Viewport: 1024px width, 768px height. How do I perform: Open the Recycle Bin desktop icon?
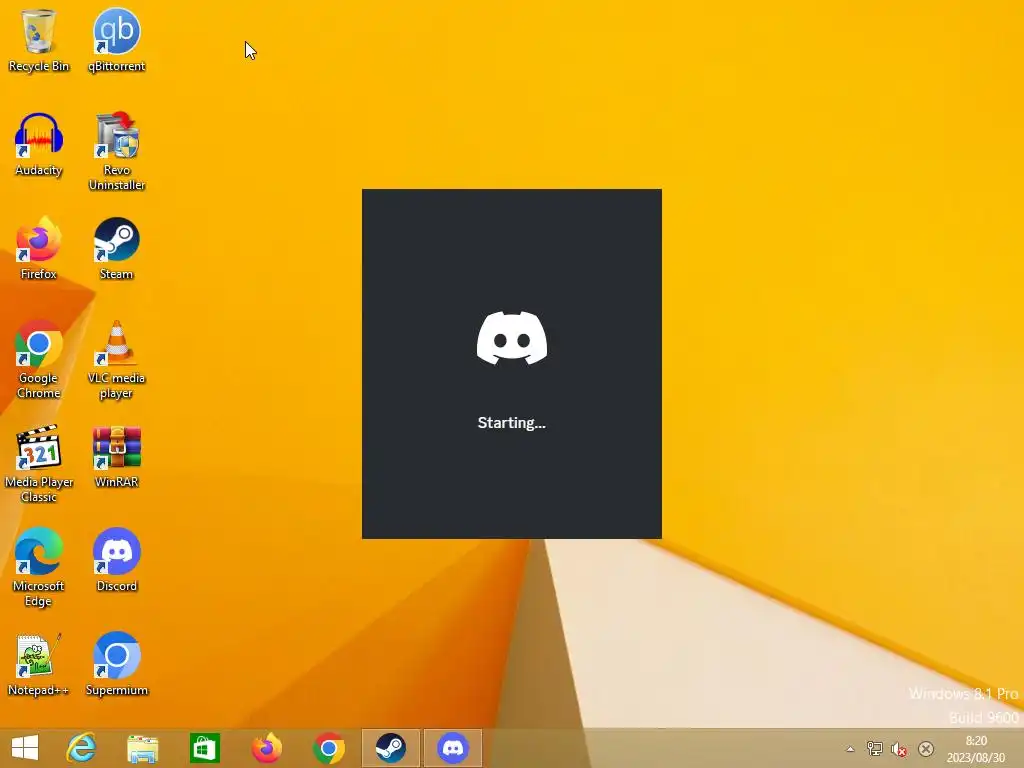pyautogui.click(x=38, y=40)
